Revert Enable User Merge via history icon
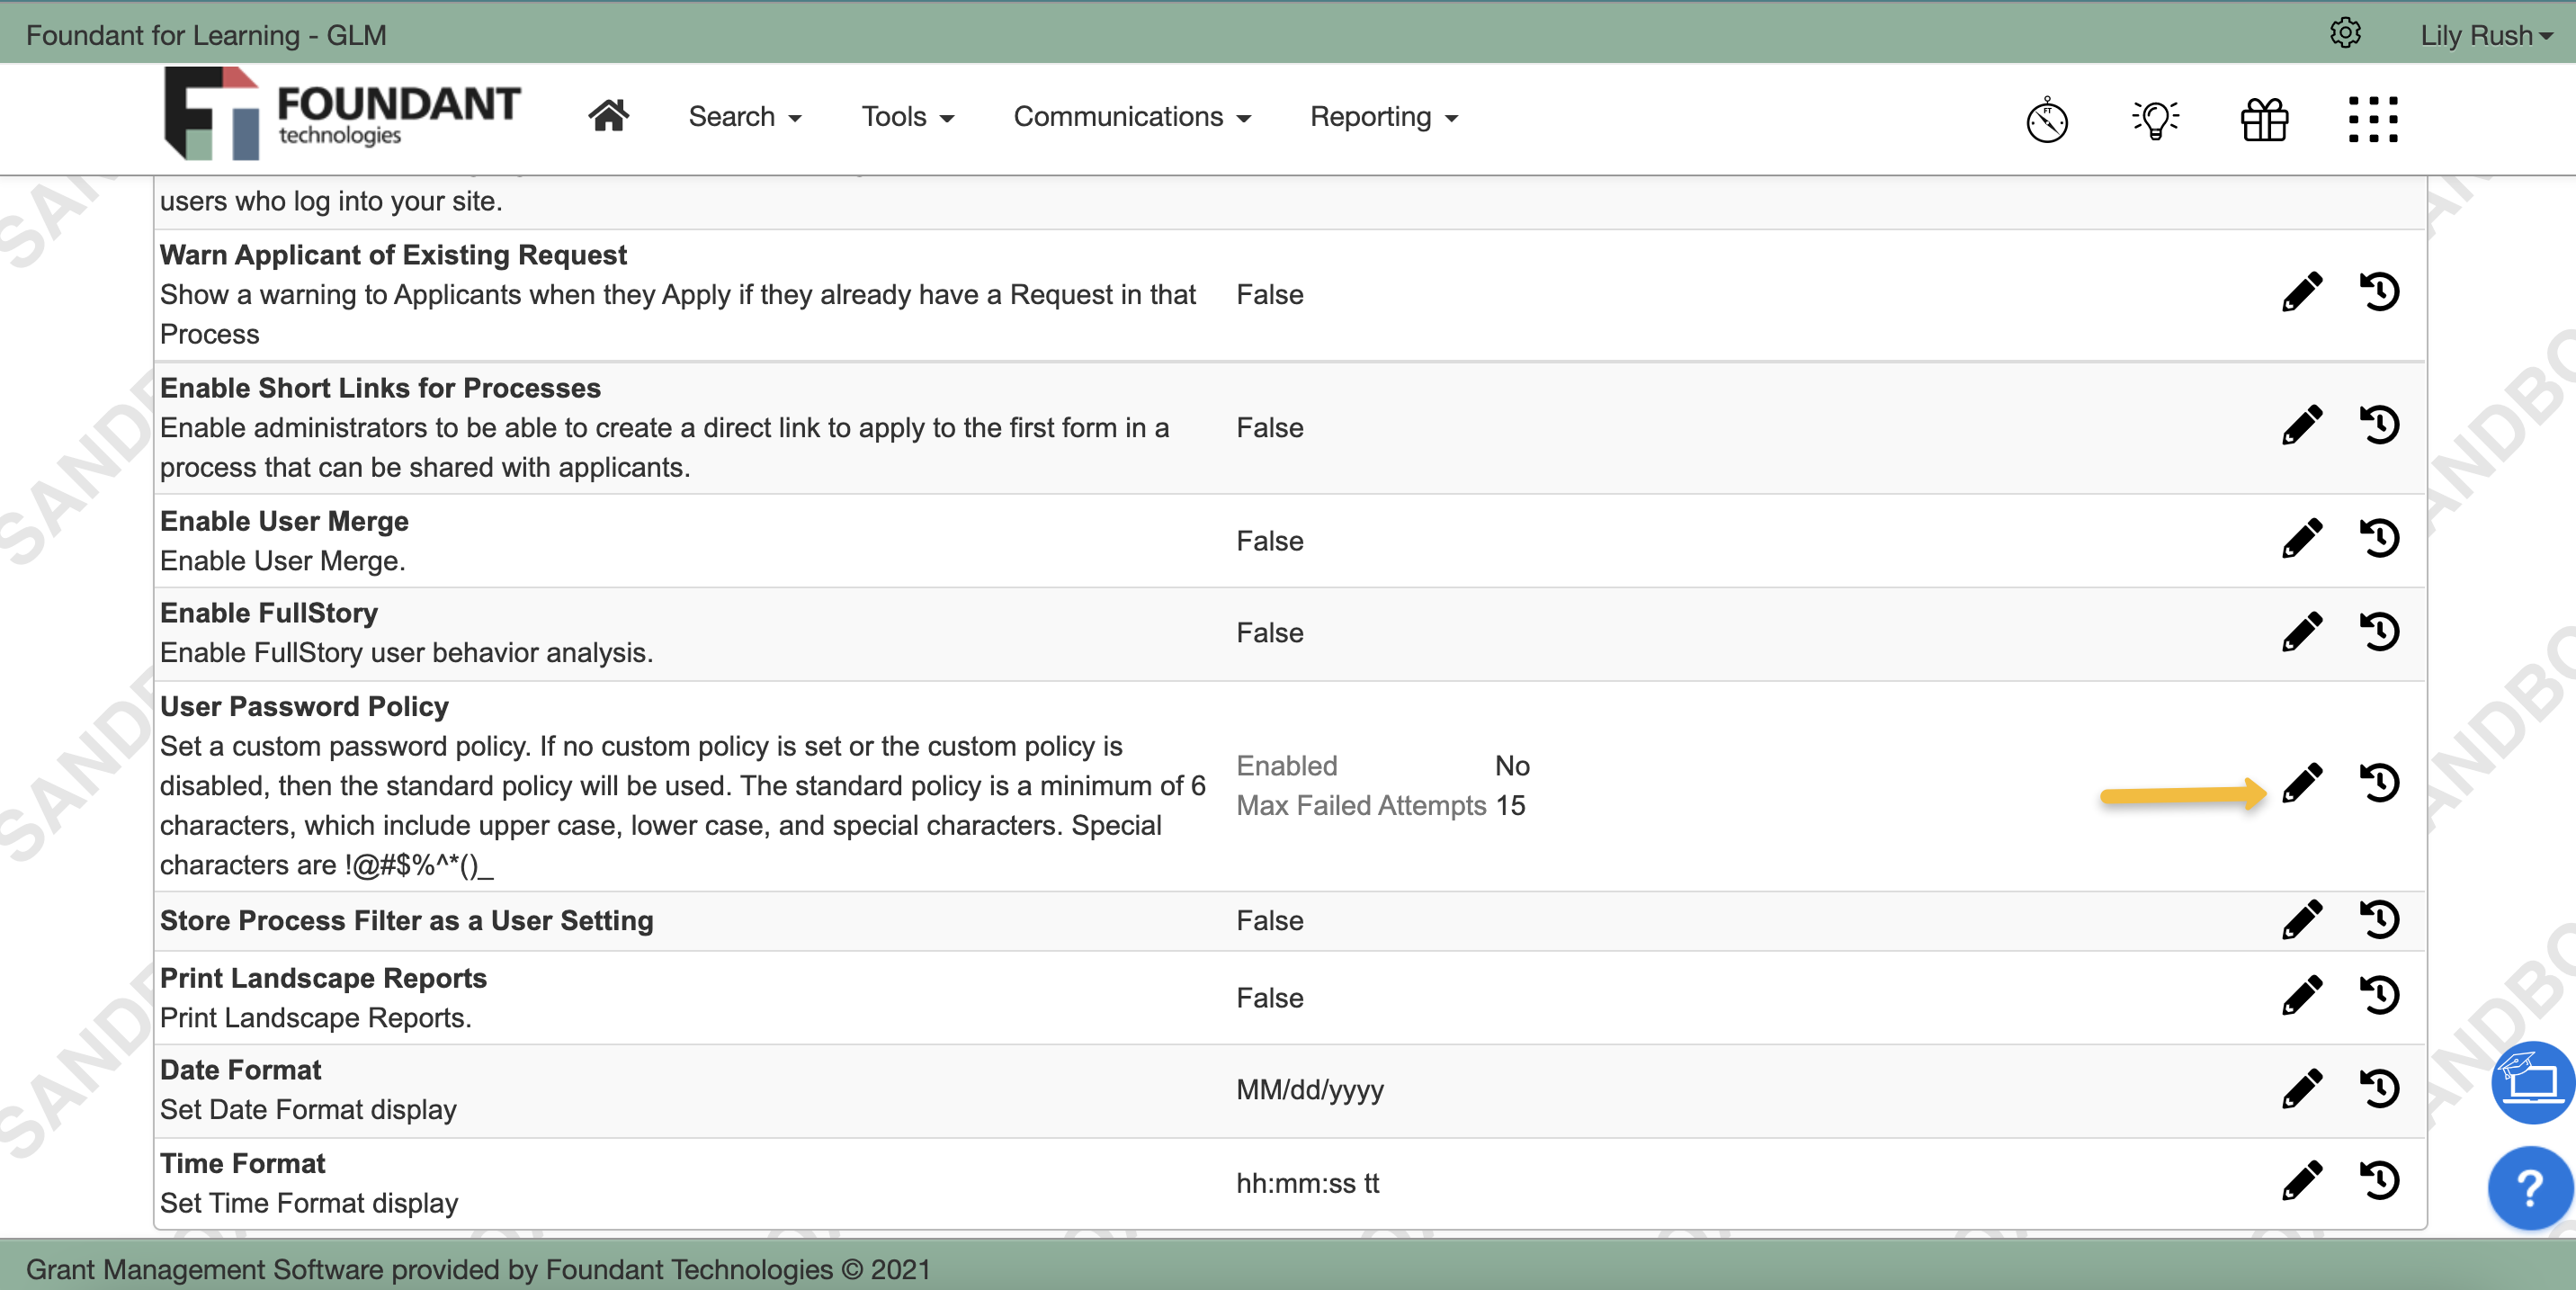The width and height of the screenshot is (2576, 1290). 2381,538
